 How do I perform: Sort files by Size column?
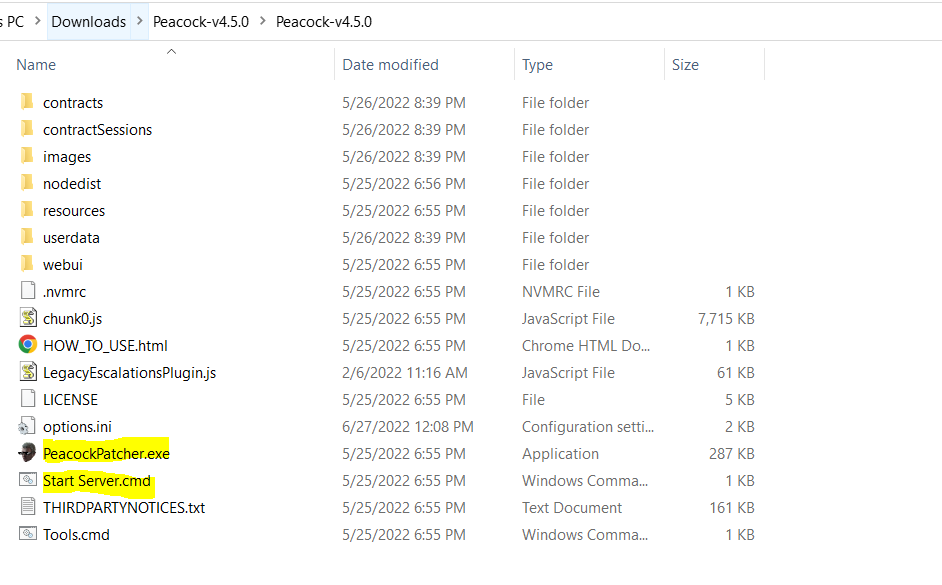click(685, 64)
